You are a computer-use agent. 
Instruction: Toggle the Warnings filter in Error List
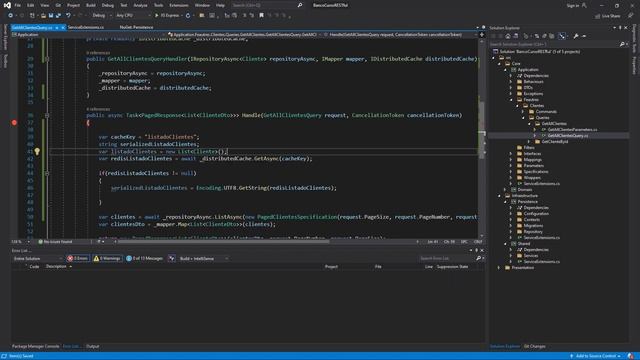tap(107, 258)
